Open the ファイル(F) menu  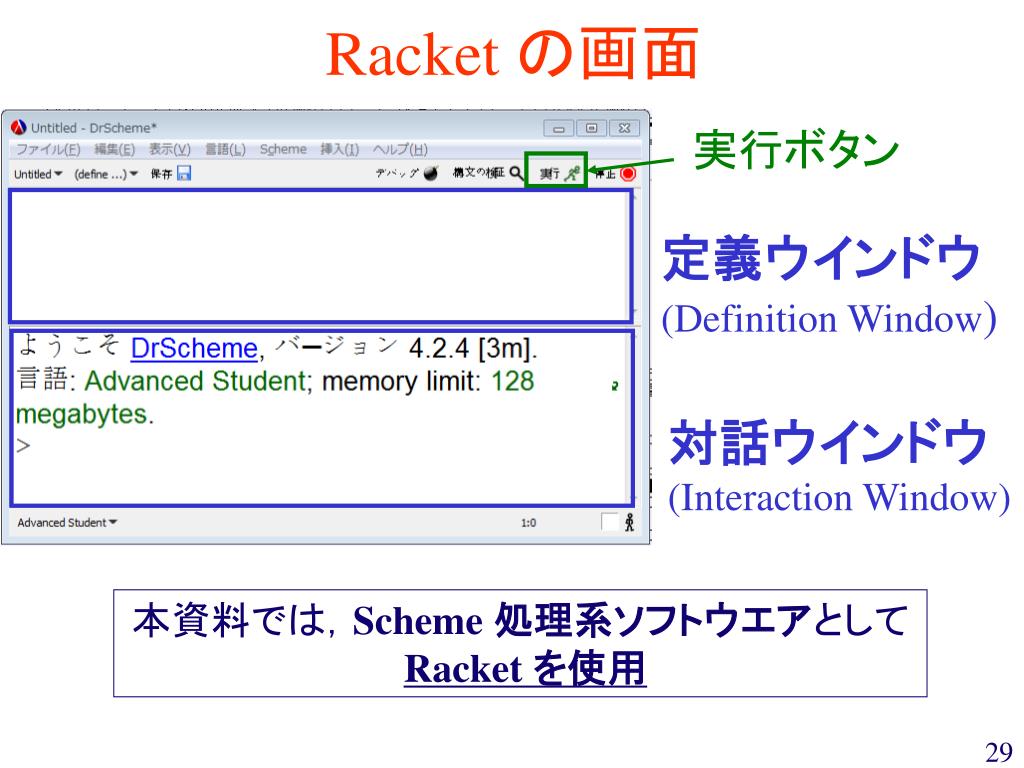48,150
